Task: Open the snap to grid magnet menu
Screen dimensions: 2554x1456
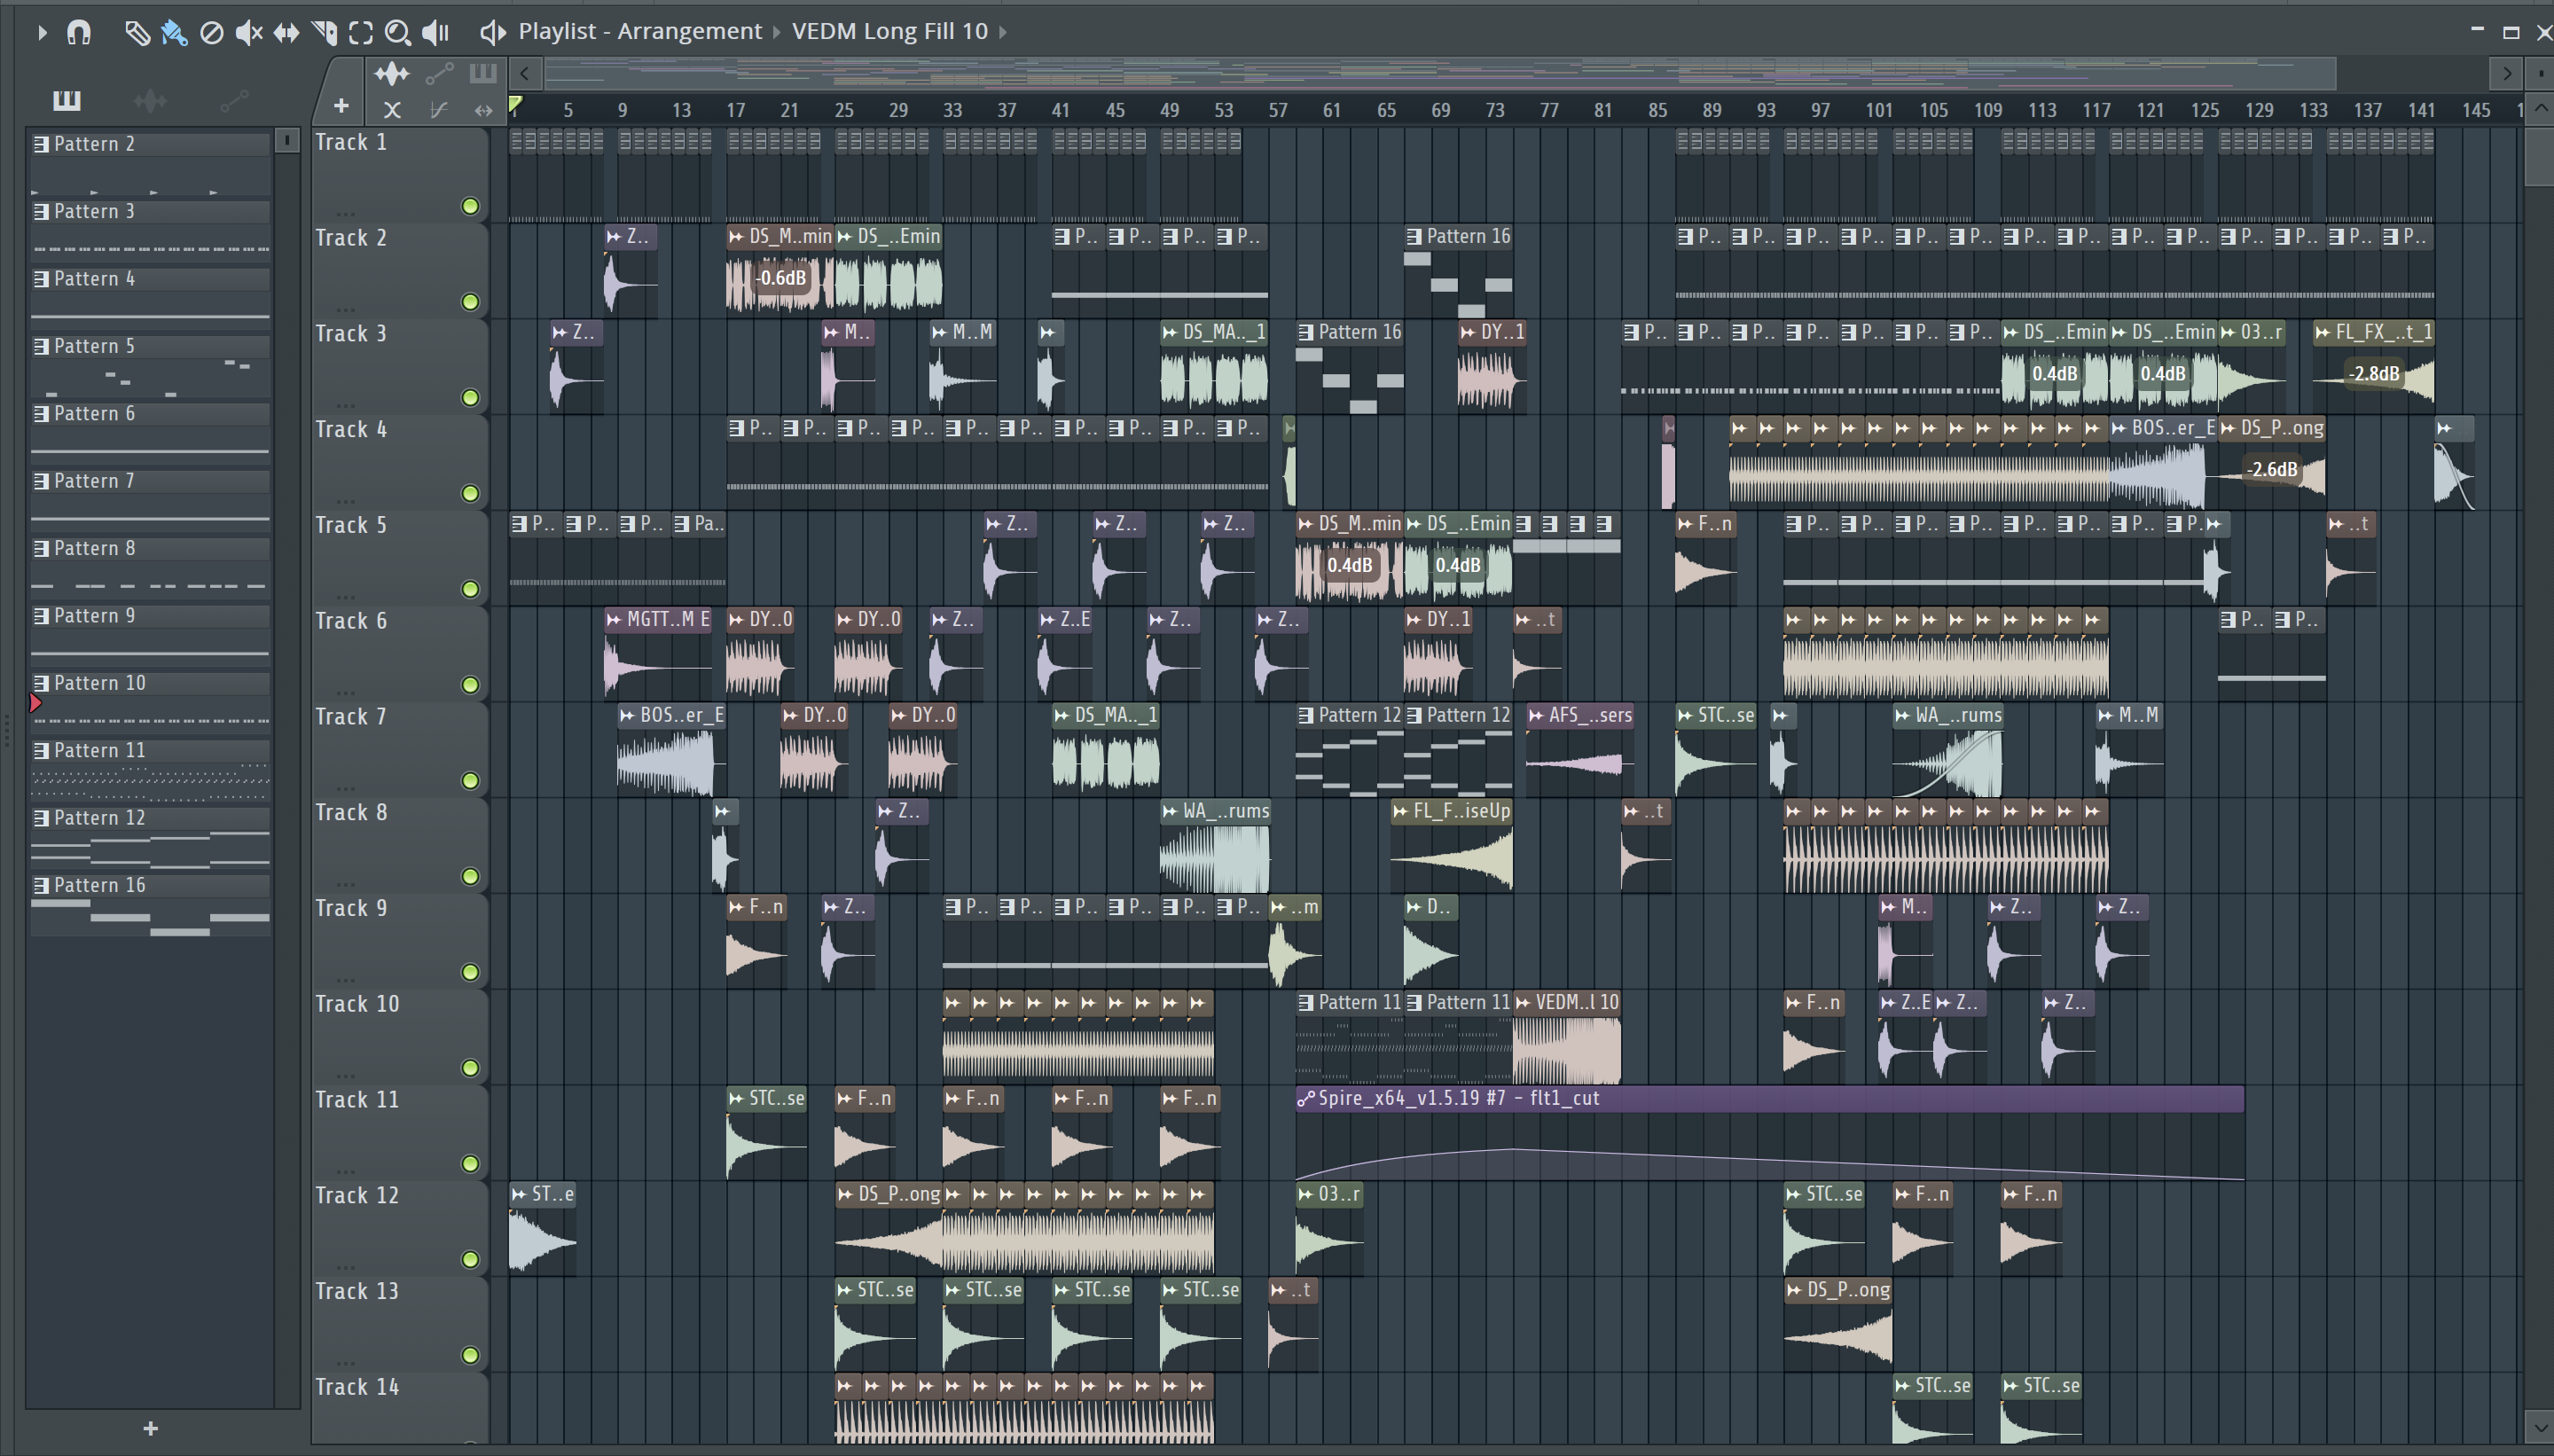Action: (x=79, y=32)
